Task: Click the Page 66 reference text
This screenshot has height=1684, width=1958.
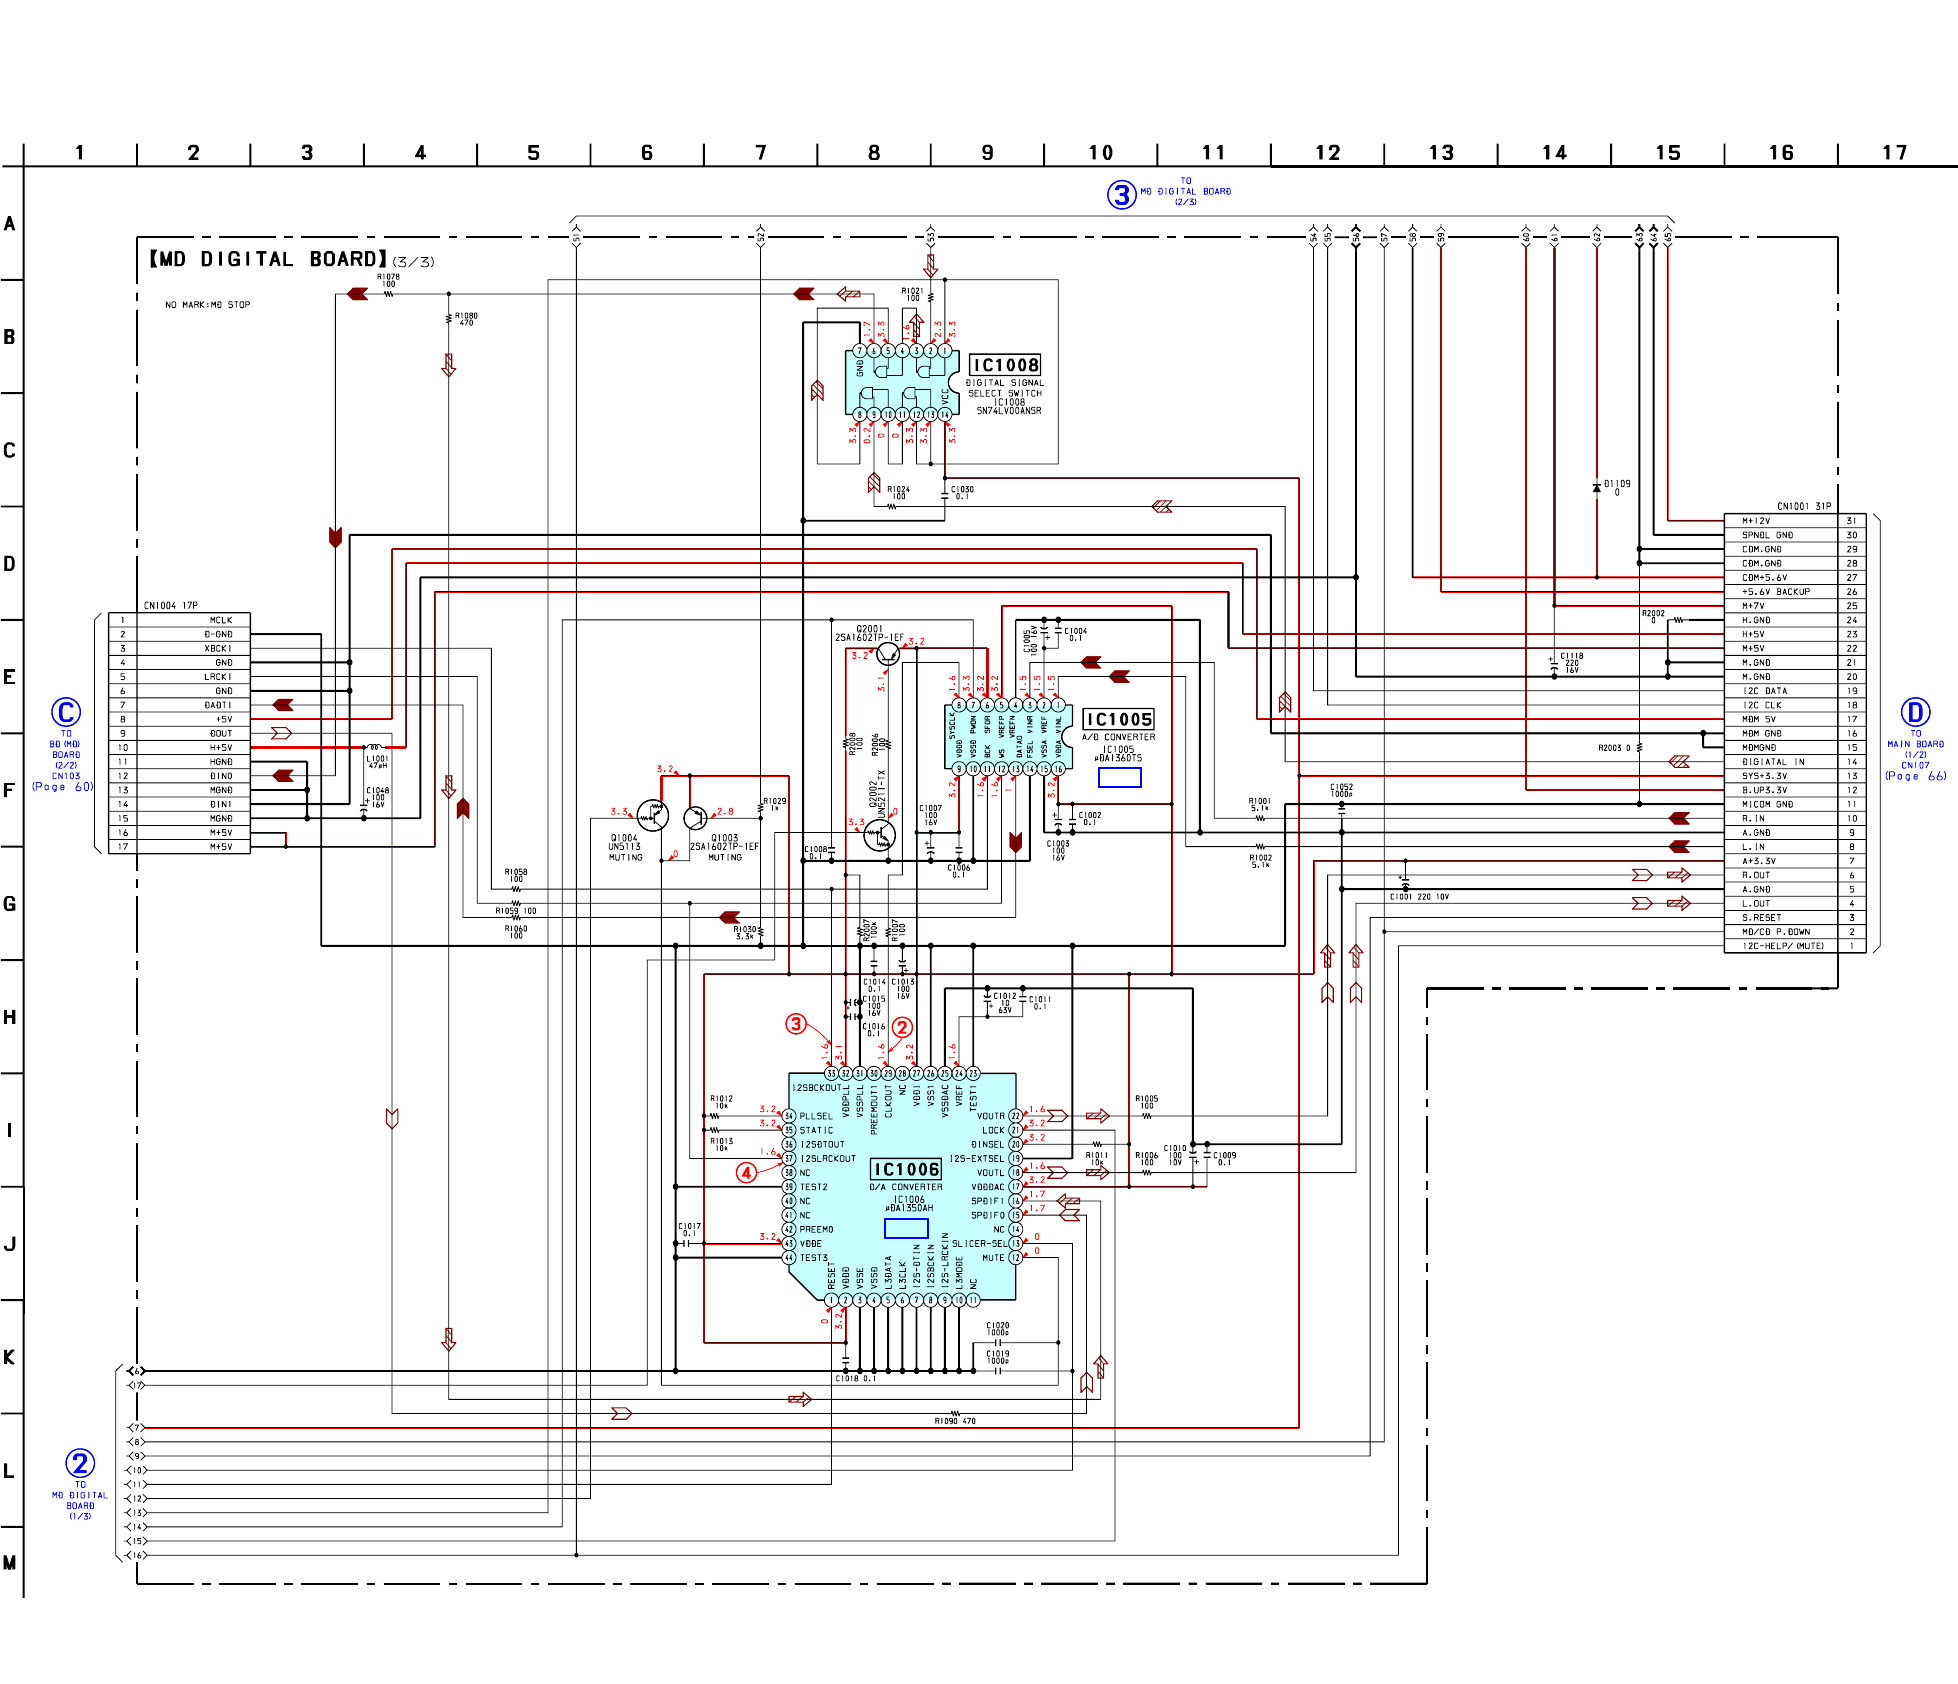Action: pos(1915,776)
